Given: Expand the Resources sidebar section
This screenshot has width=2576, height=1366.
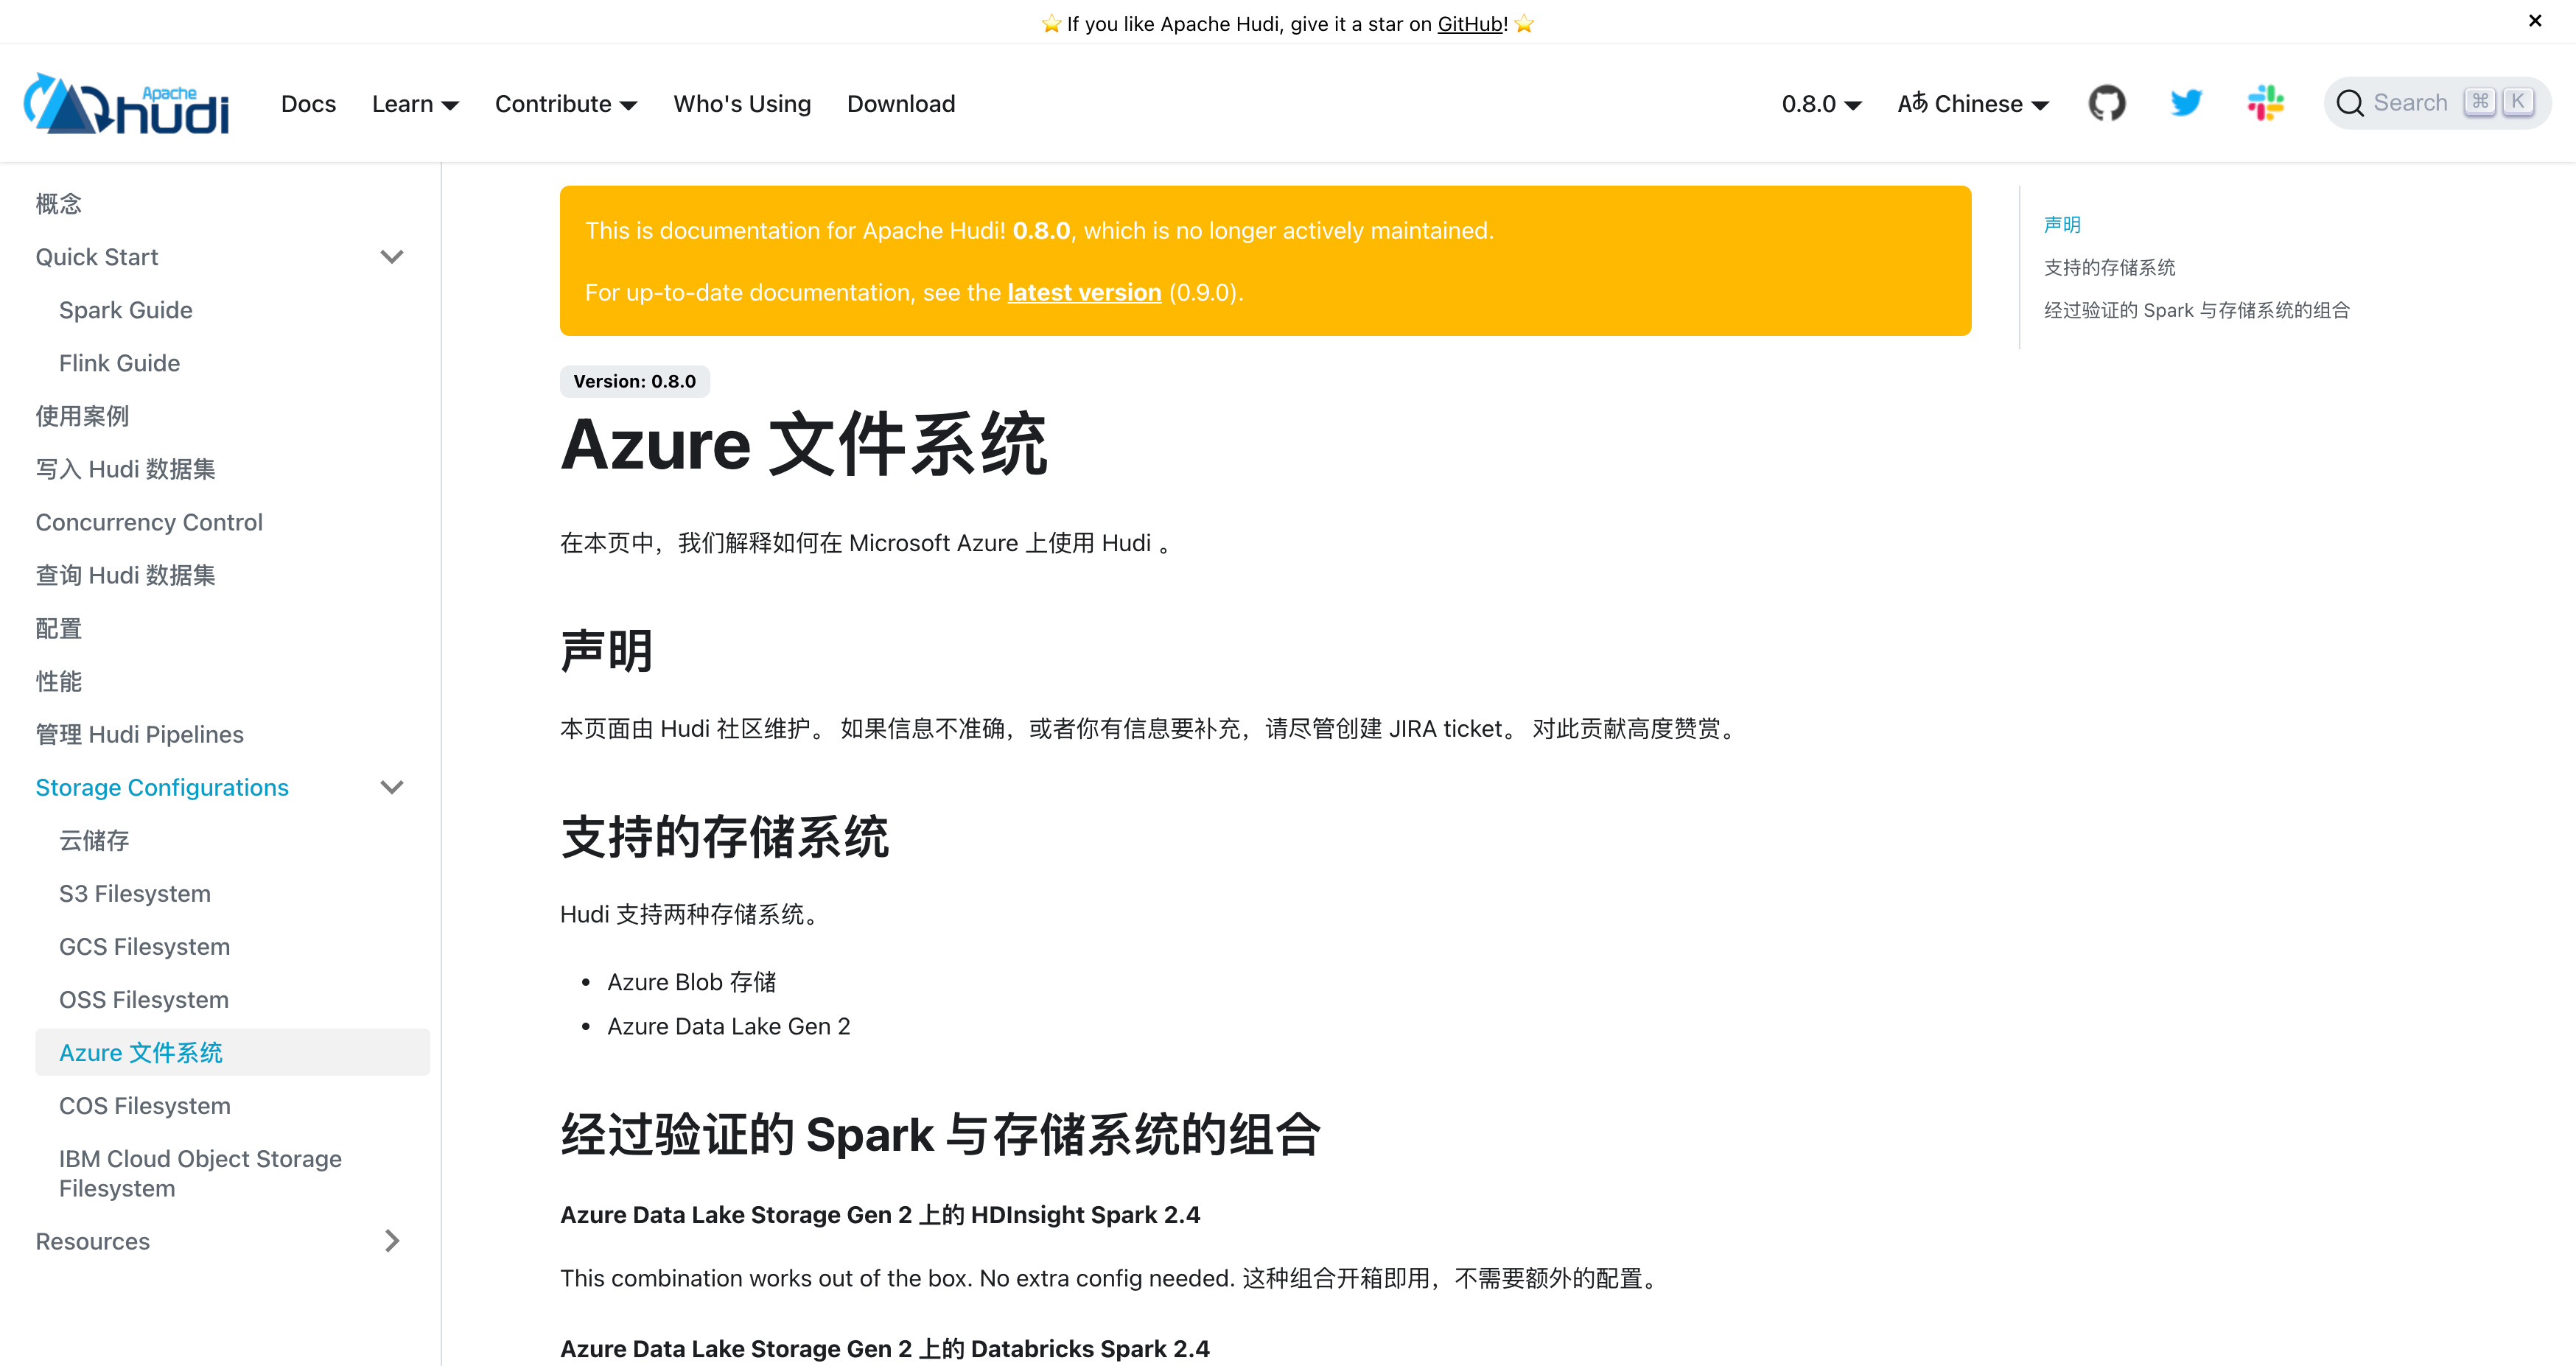Looking at the screenshot, I should tap(392, 1241).
